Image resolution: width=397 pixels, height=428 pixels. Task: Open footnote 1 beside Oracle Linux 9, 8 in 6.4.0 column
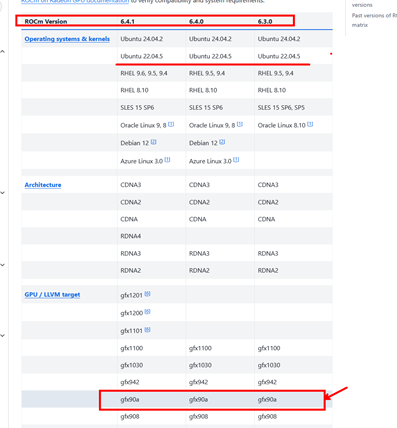pos(240,124)
